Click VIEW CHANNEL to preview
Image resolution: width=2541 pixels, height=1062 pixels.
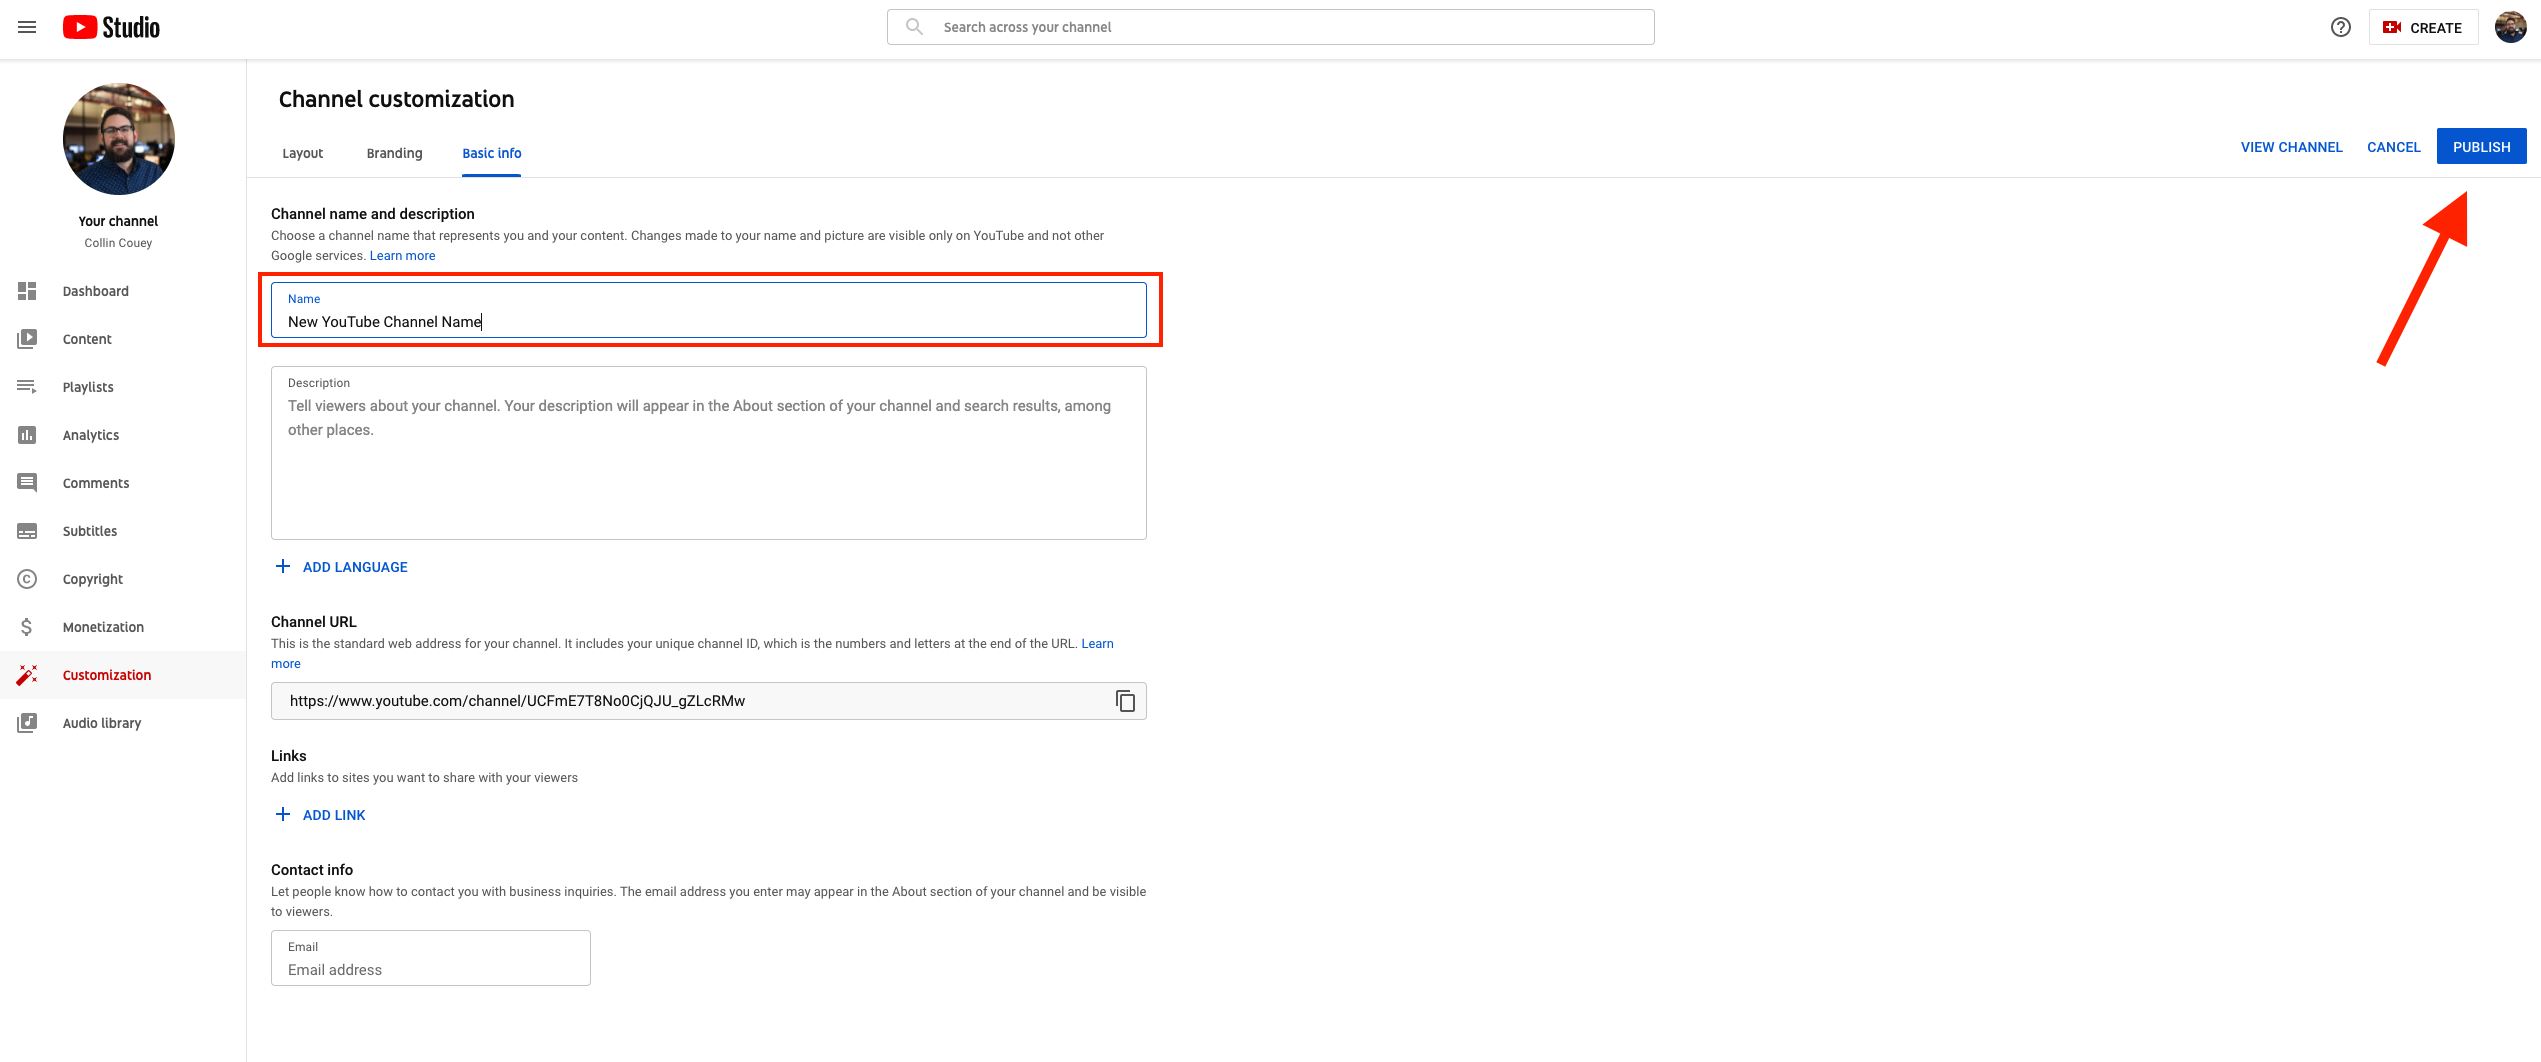tap(2291, 147)
